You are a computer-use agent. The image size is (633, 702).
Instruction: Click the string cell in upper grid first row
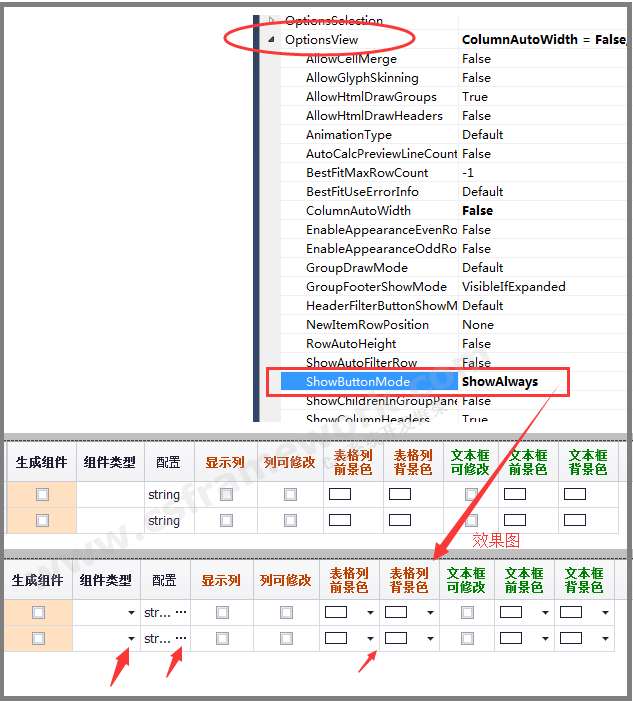pos(164,495)
